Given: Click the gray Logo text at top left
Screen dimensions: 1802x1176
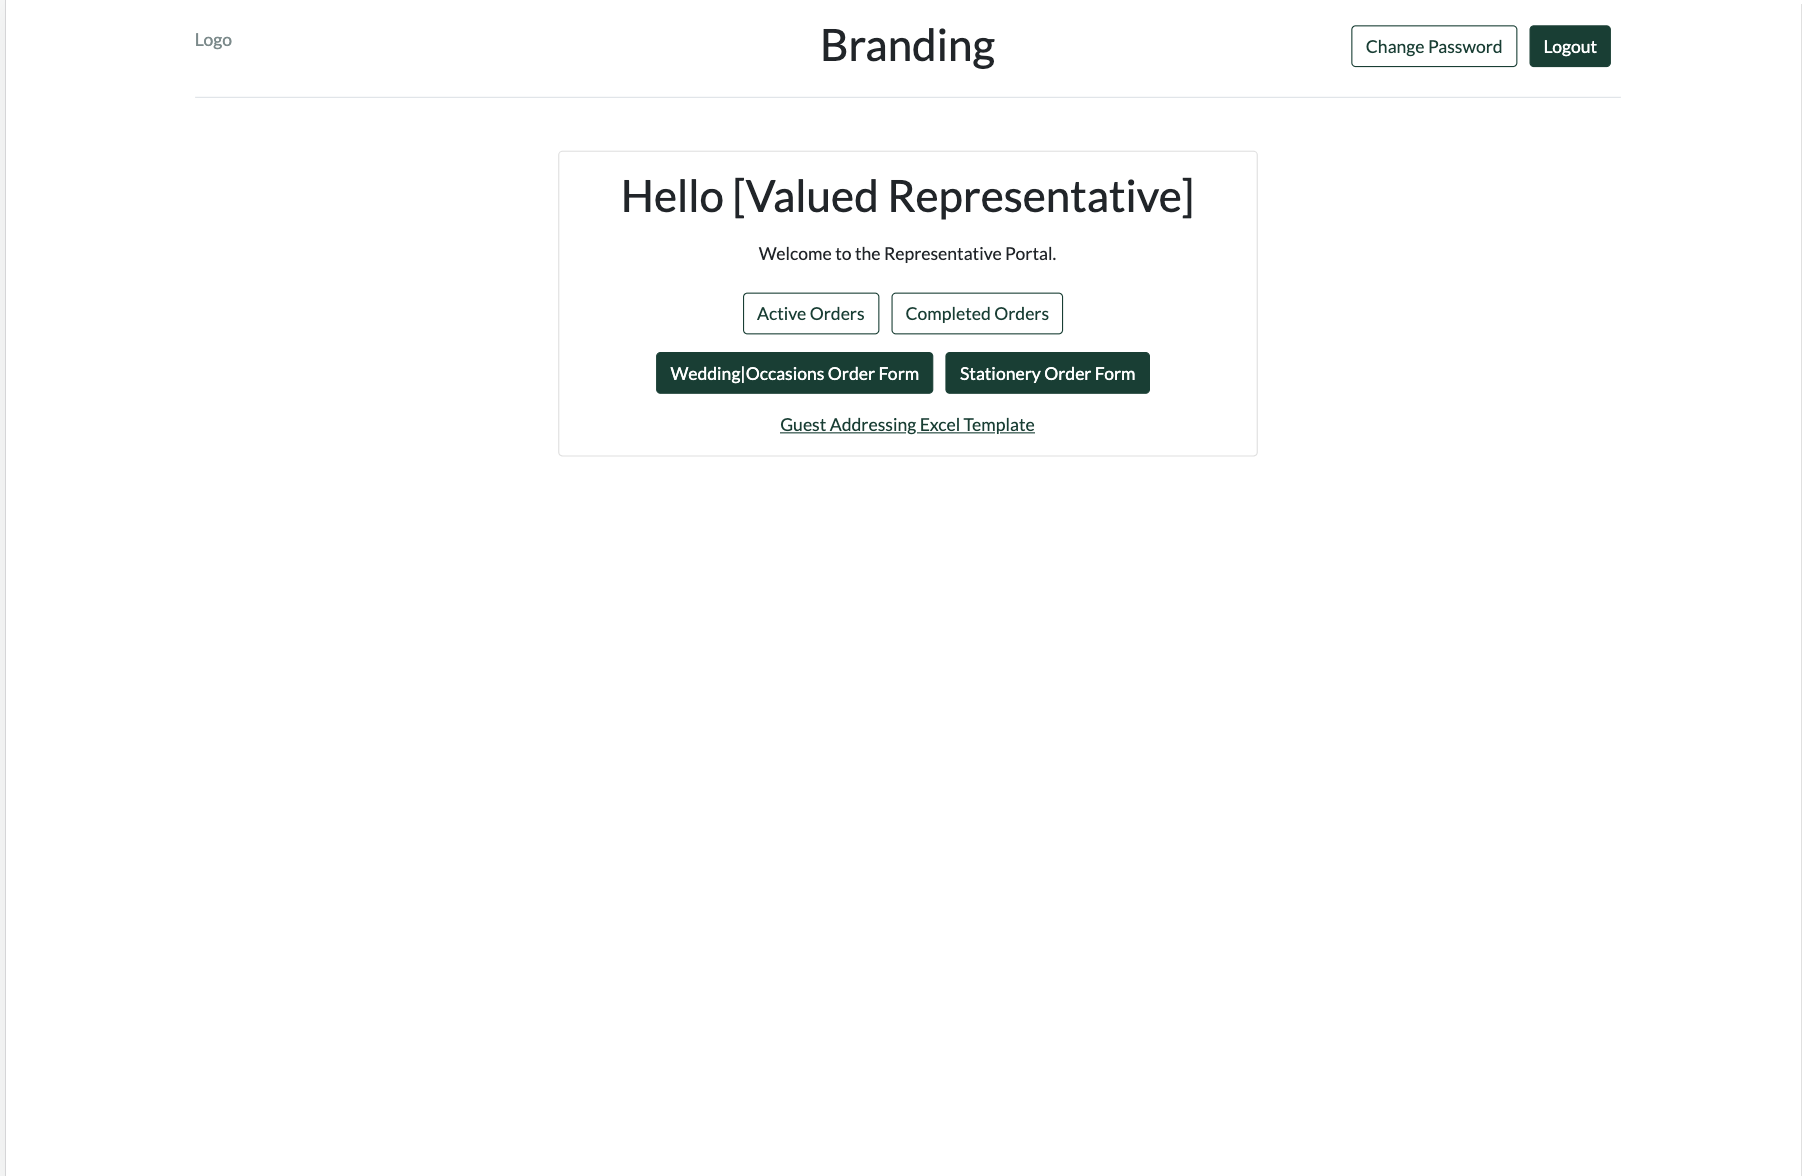Looking at the screenshot, I should 213,40.
